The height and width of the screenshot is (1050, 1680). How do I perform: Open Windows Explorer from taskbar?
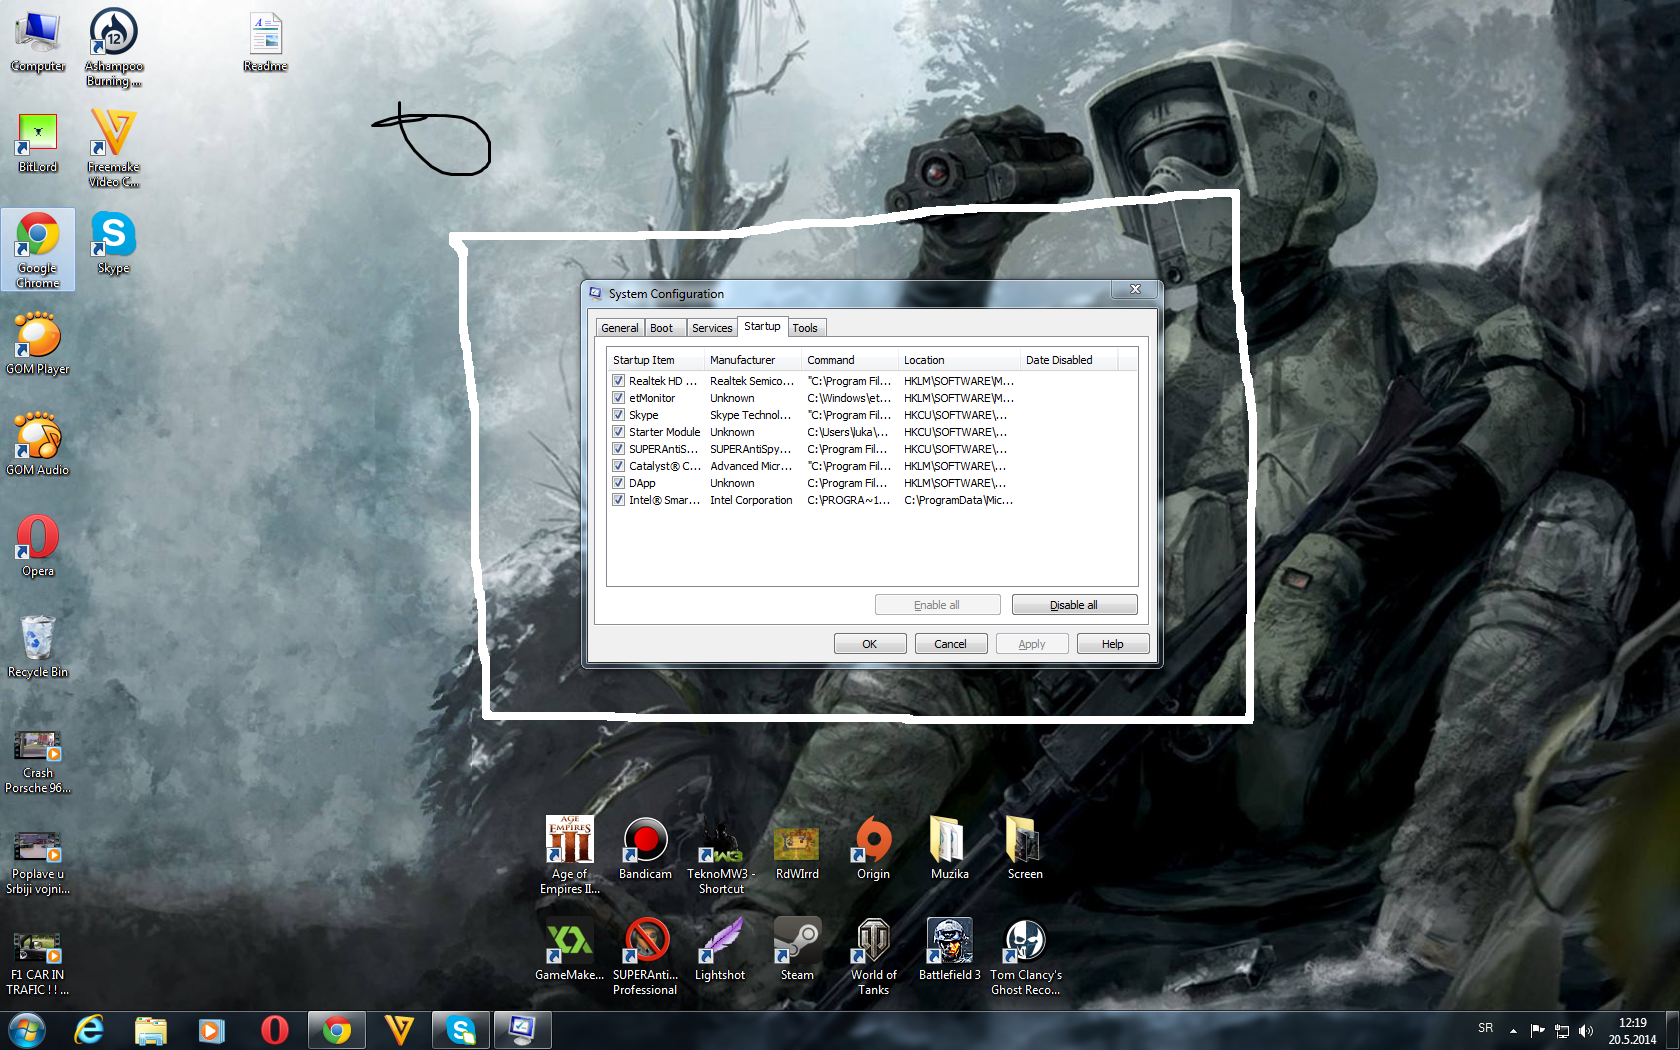(x=151, y=1030)
